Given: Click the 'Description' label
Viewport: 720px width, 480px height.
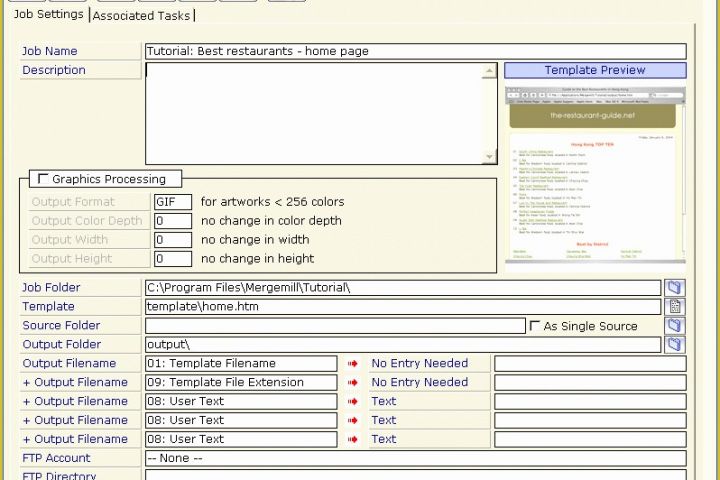Looking at the screenshot, I should coord(54,70).
